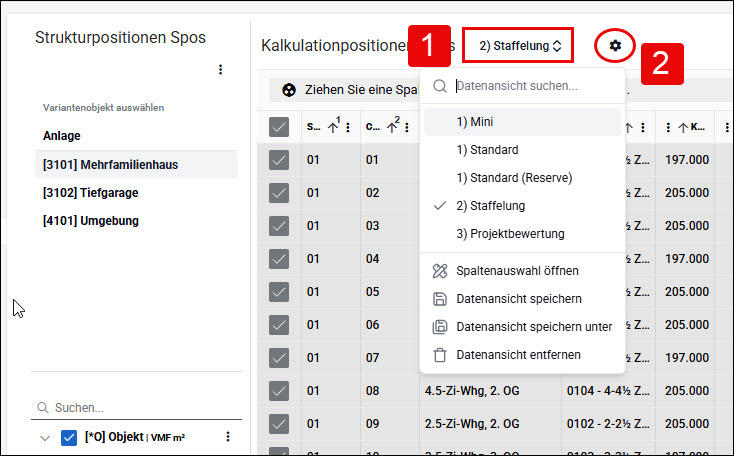The height and width of the screenshot is (456, 734).
Task: Open the settings gear icon
Action: click(x=615, y=45)
